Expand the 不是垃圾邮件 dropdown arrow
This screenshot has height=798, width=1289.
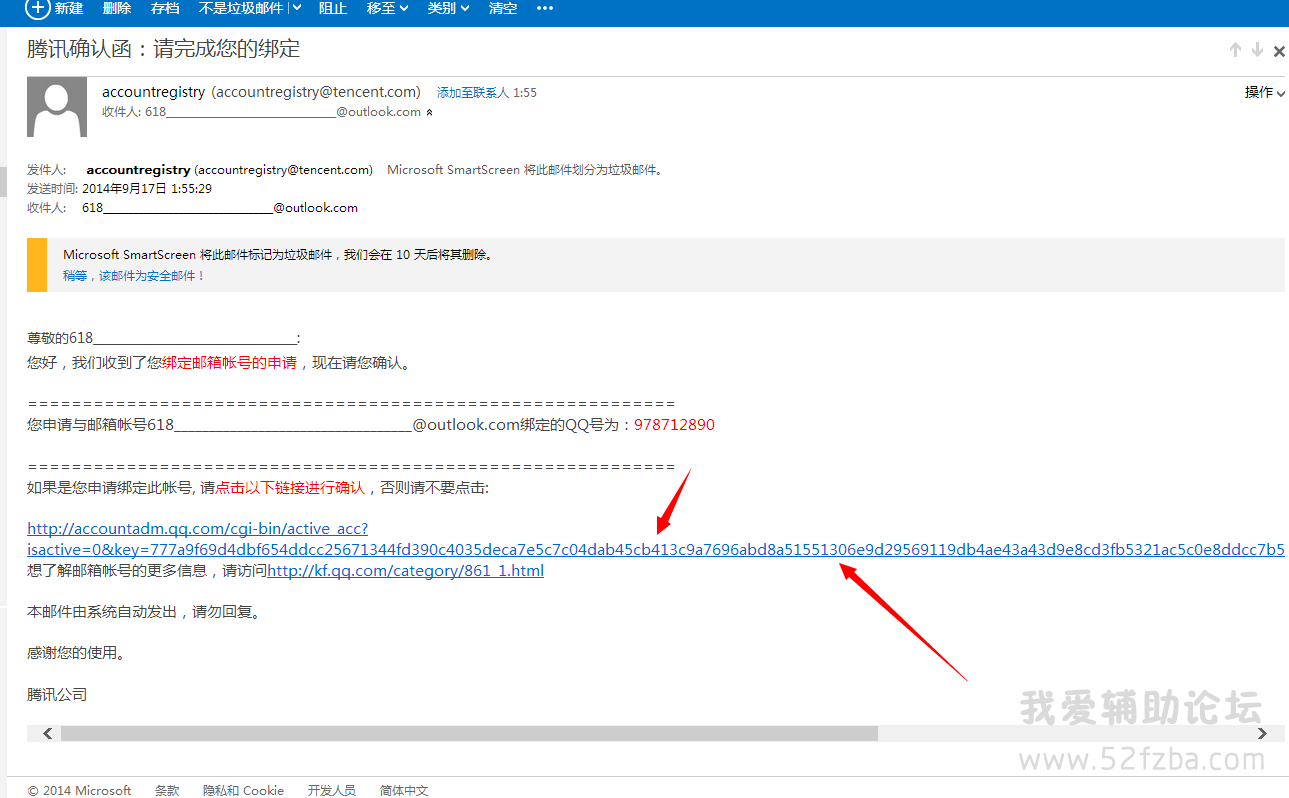pyautogui.click(x=297, y=8)
